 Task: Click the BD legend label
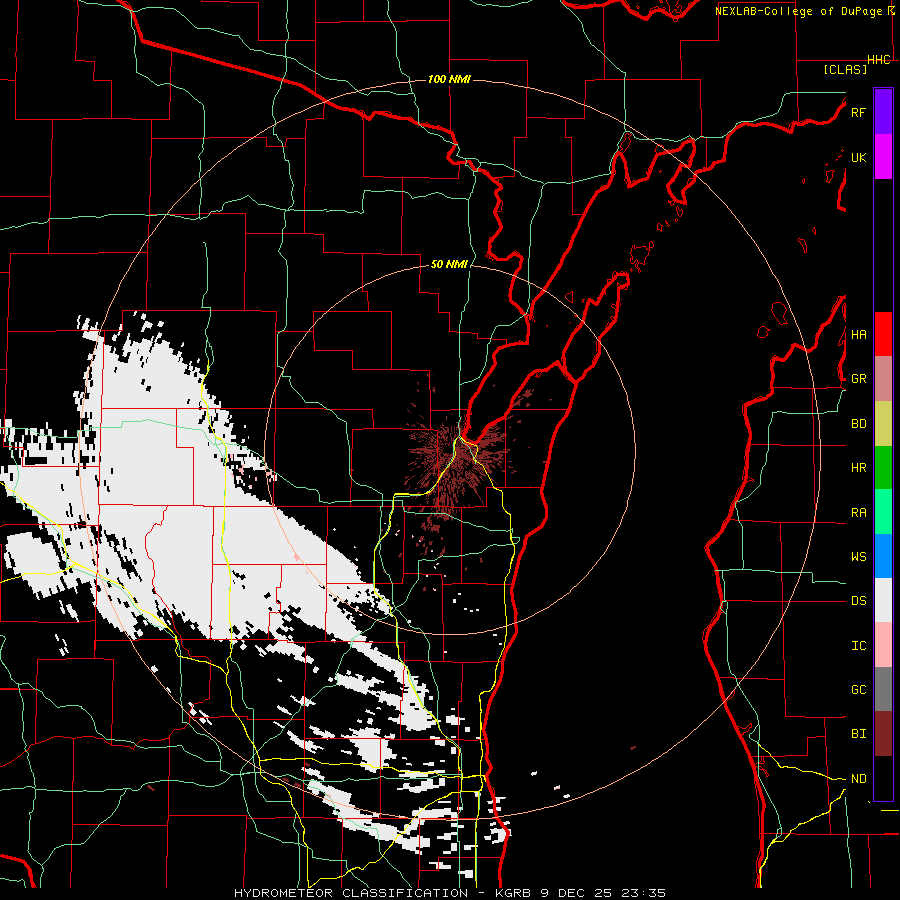tap(858, 424)
